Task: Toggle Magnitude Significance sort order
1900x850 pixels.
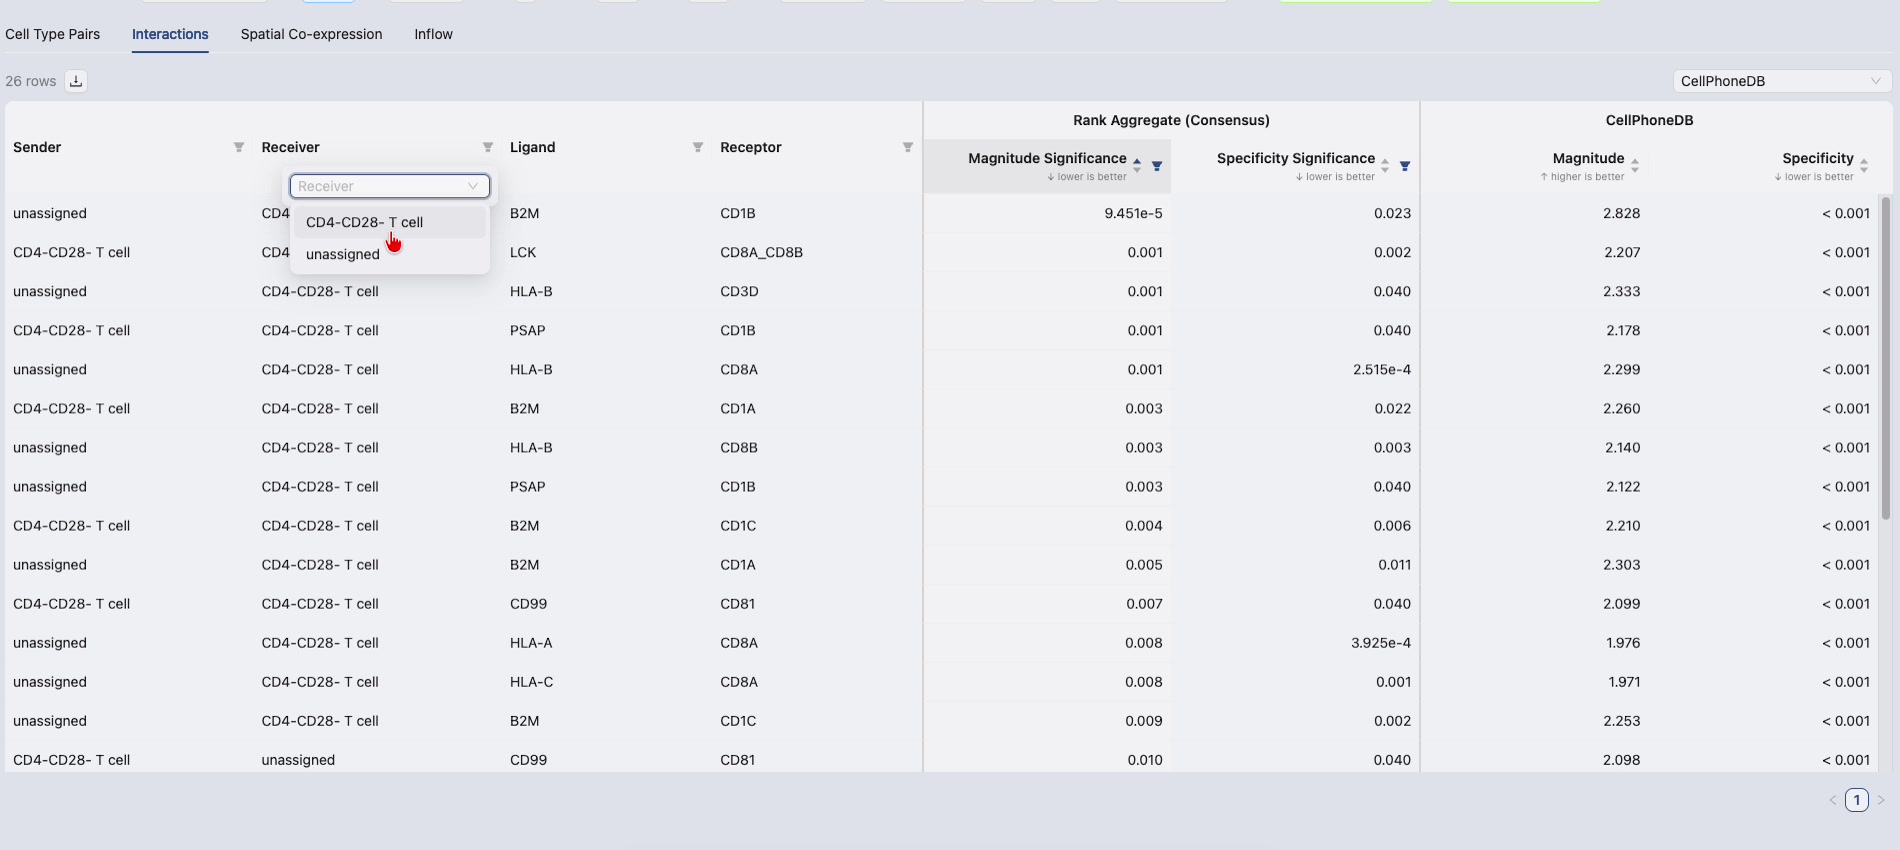Action: 1137,166
